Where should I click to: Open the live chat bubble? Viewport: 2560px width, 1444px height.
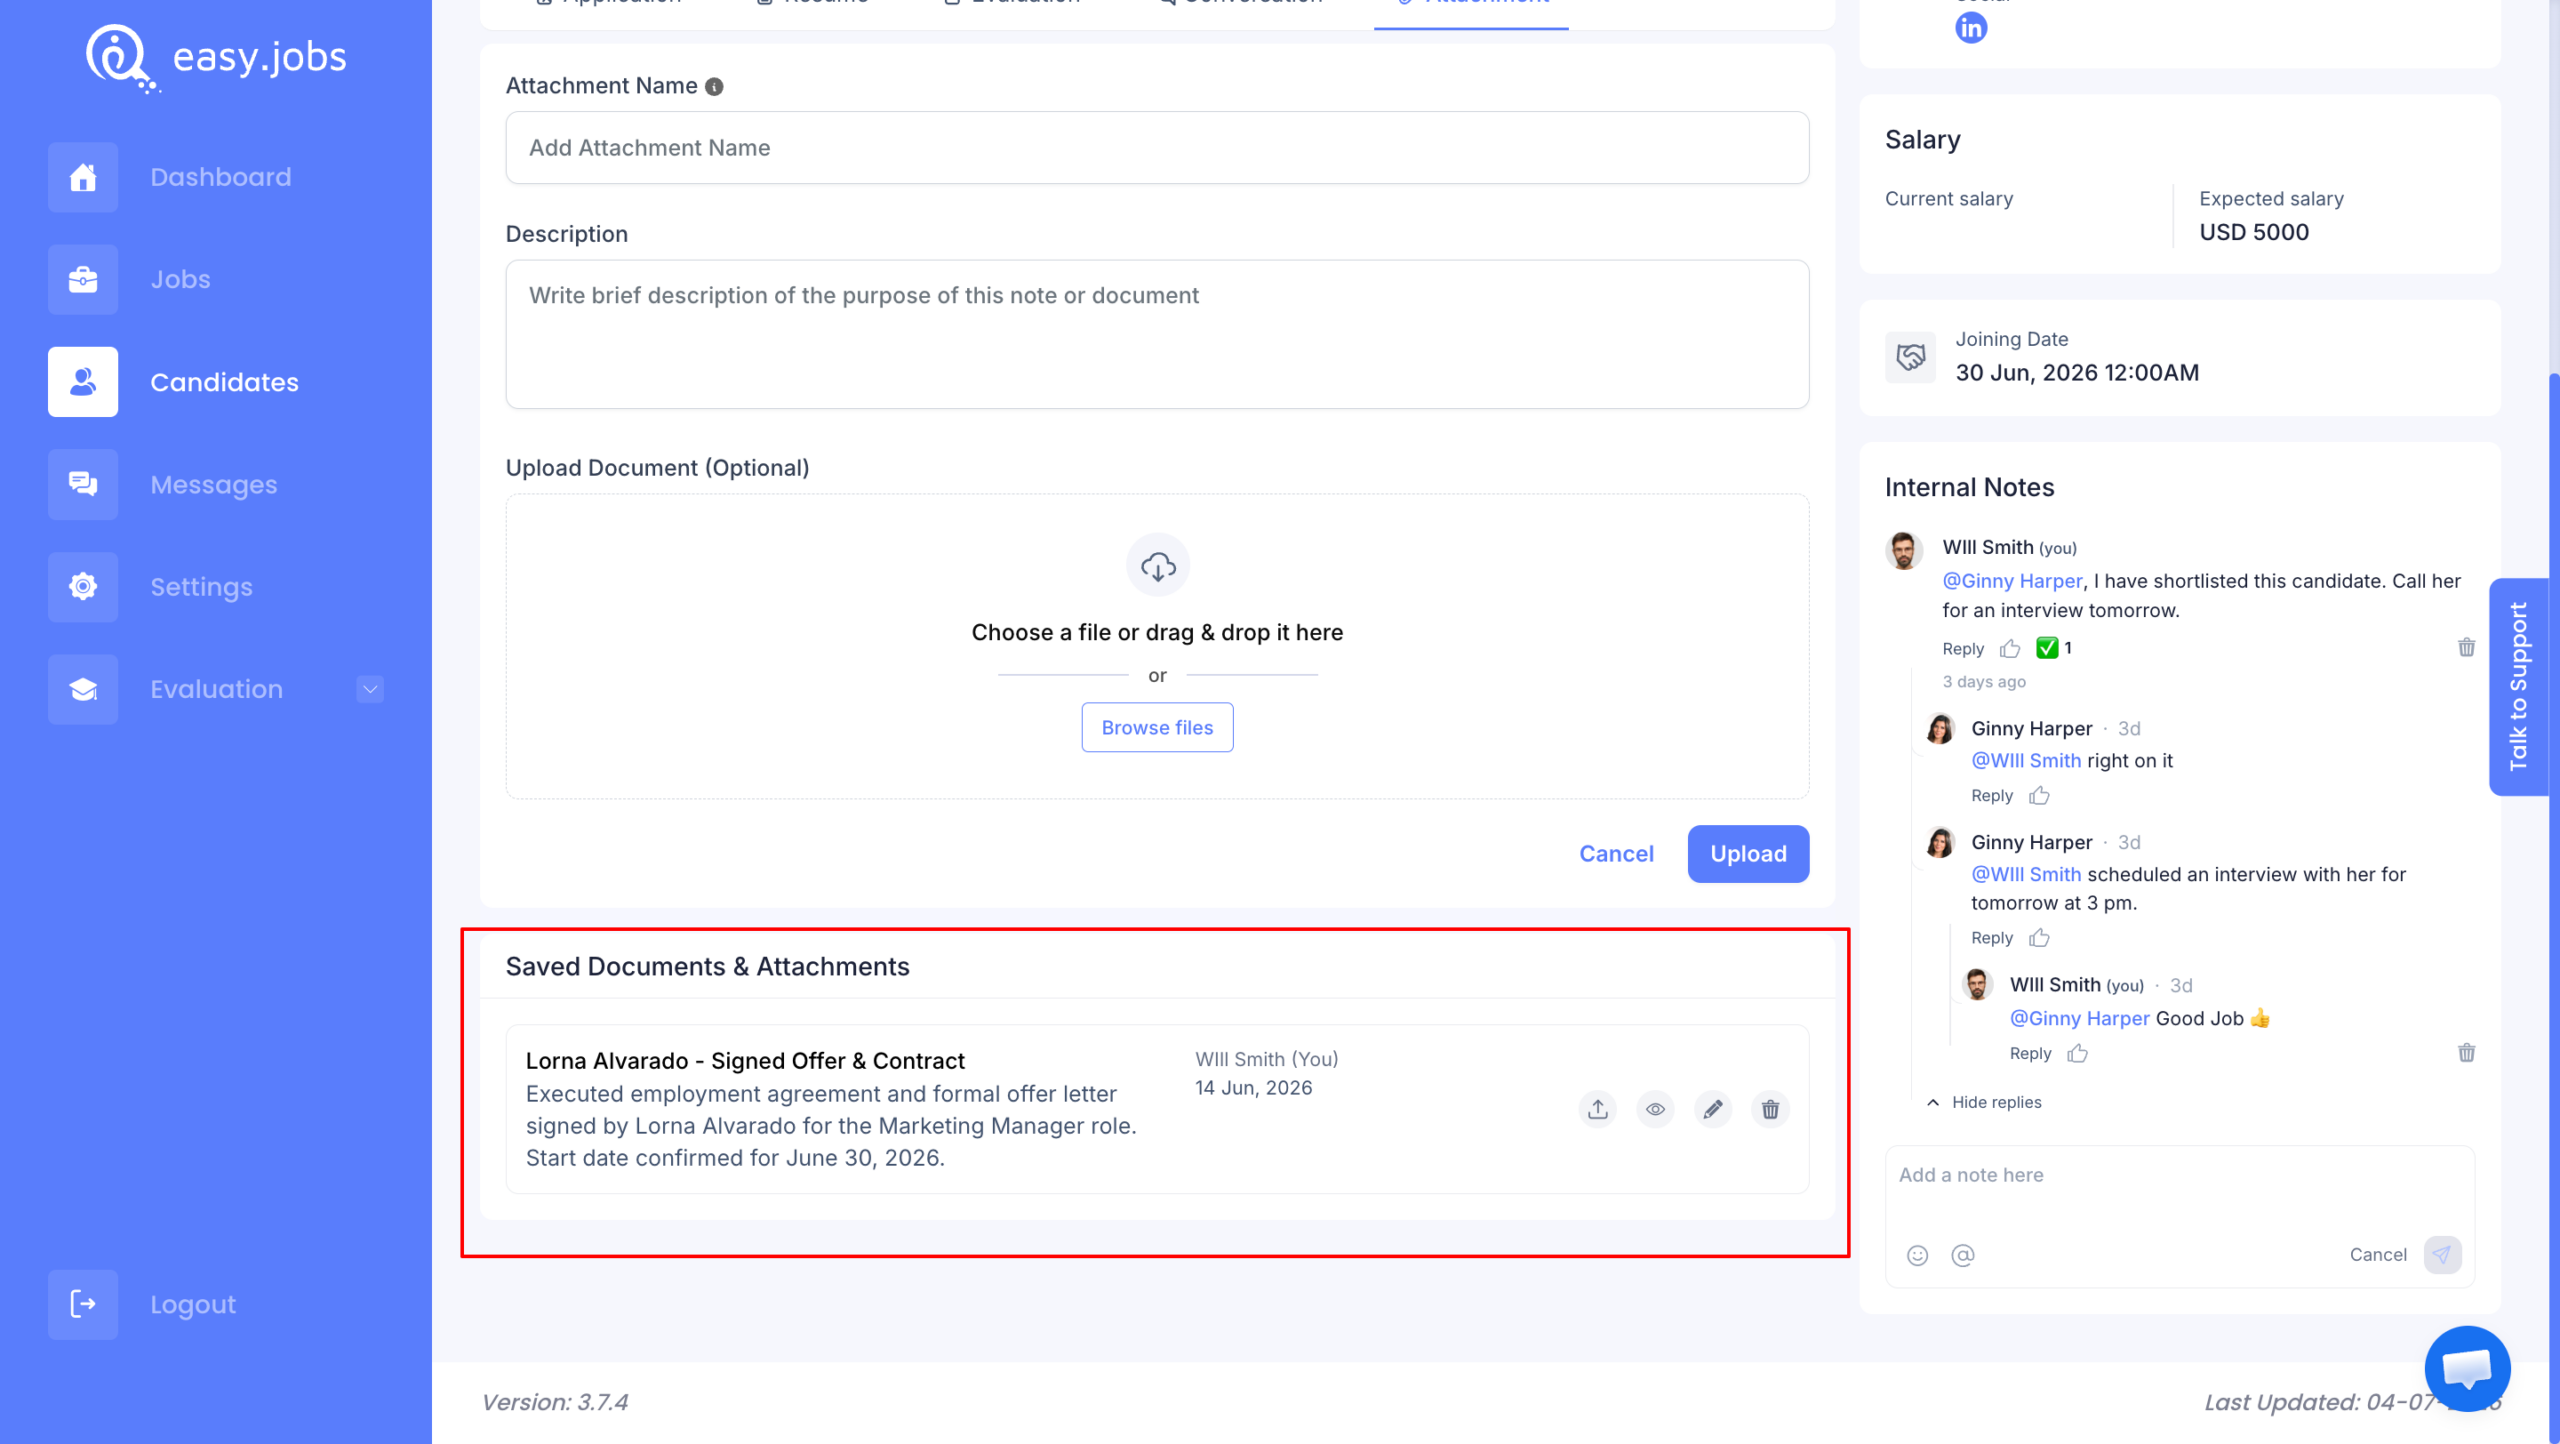coord(2467,1368)
